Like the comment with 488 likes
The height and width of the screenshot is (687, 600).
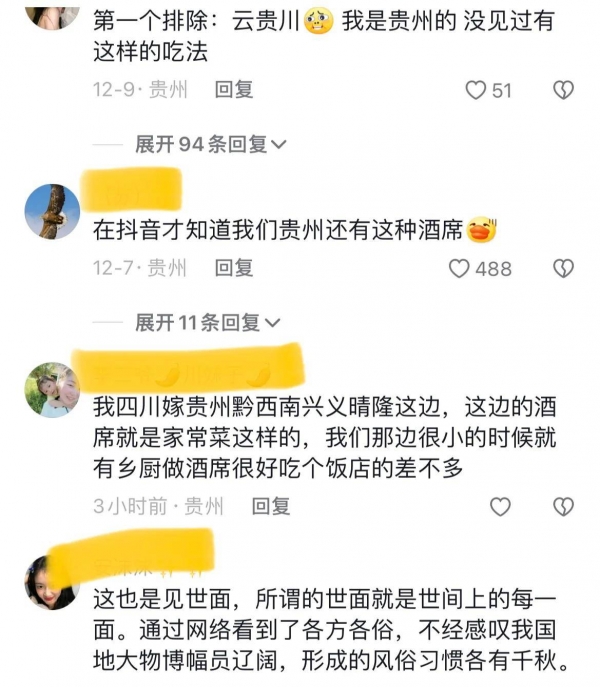[x=459, y=269]
